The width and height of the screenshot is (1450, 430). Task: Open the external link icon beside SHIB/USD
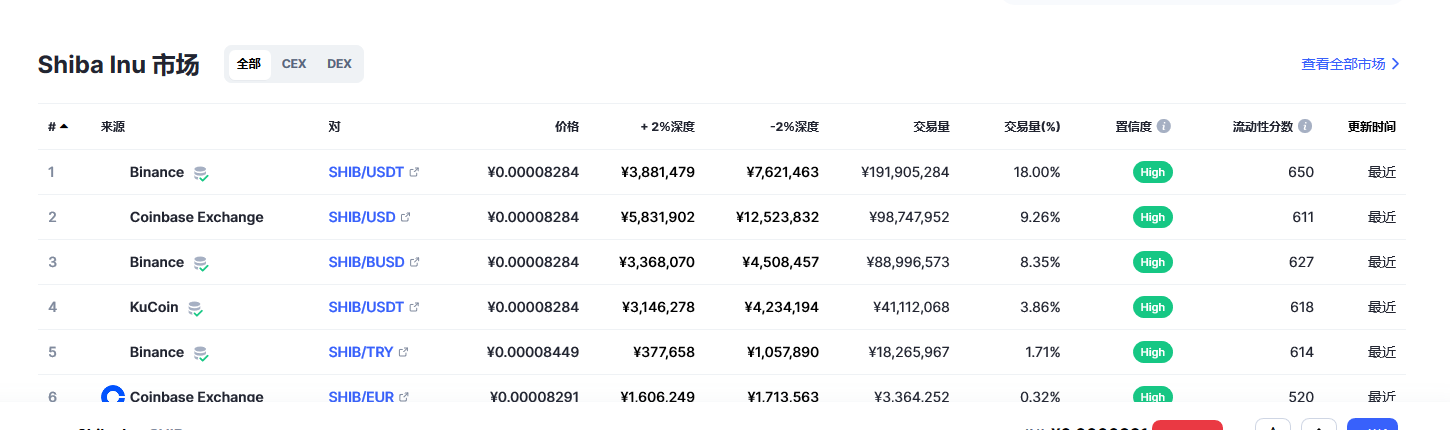(x=405, y=217)
